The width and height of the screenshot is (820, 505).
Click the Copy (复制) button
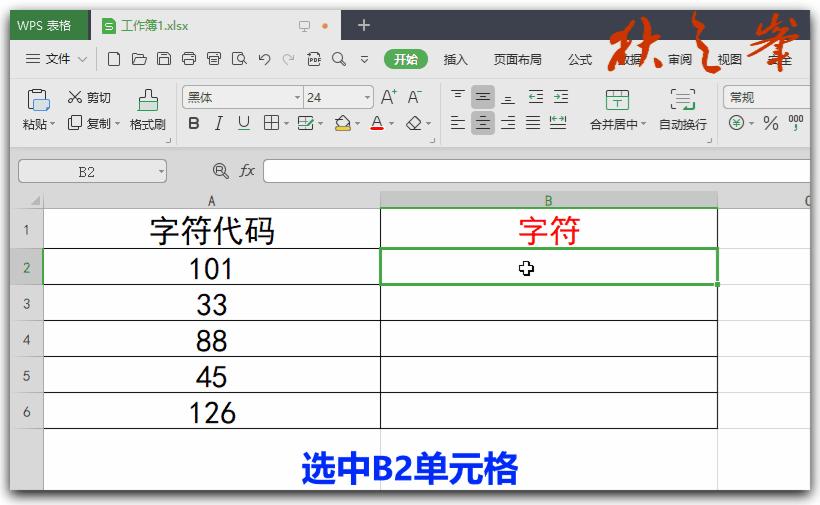(x=89, y=123)
